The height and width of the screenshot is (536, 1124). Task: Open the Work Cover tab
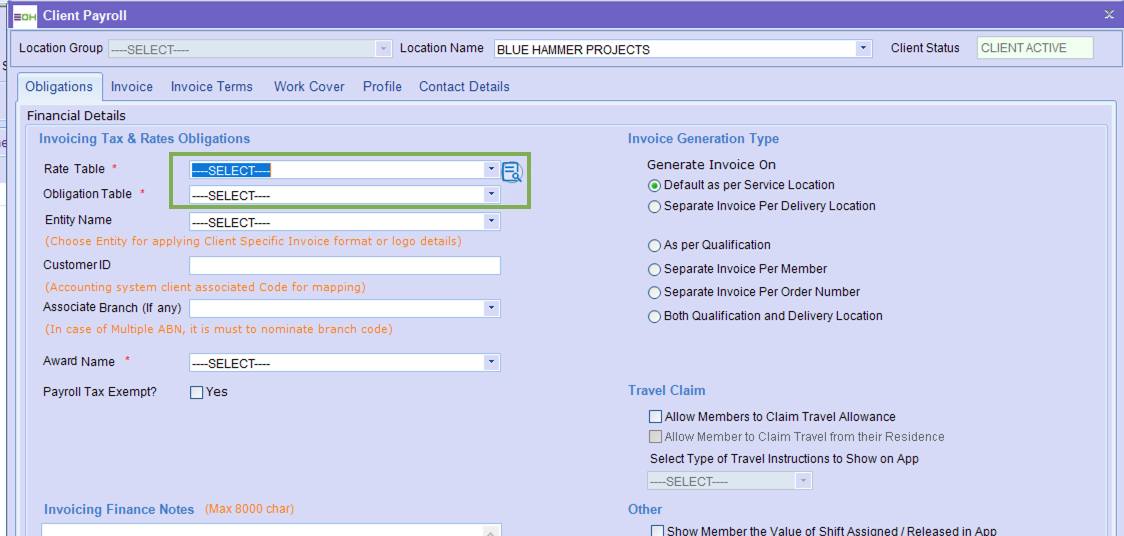coord(309,87)
